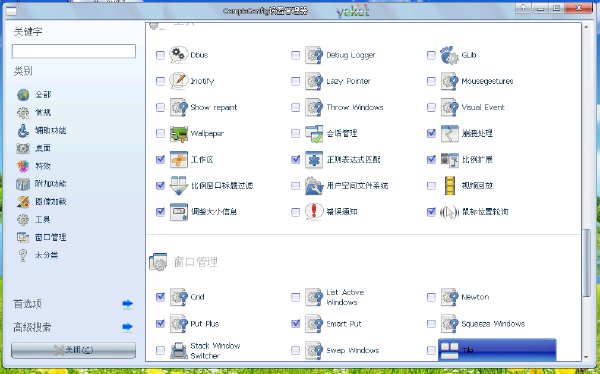Image resolution: width=600 pixels, height=374 pixels.
Task: Enable the 视频回放 checkbox
Action: tap(431, 185)
